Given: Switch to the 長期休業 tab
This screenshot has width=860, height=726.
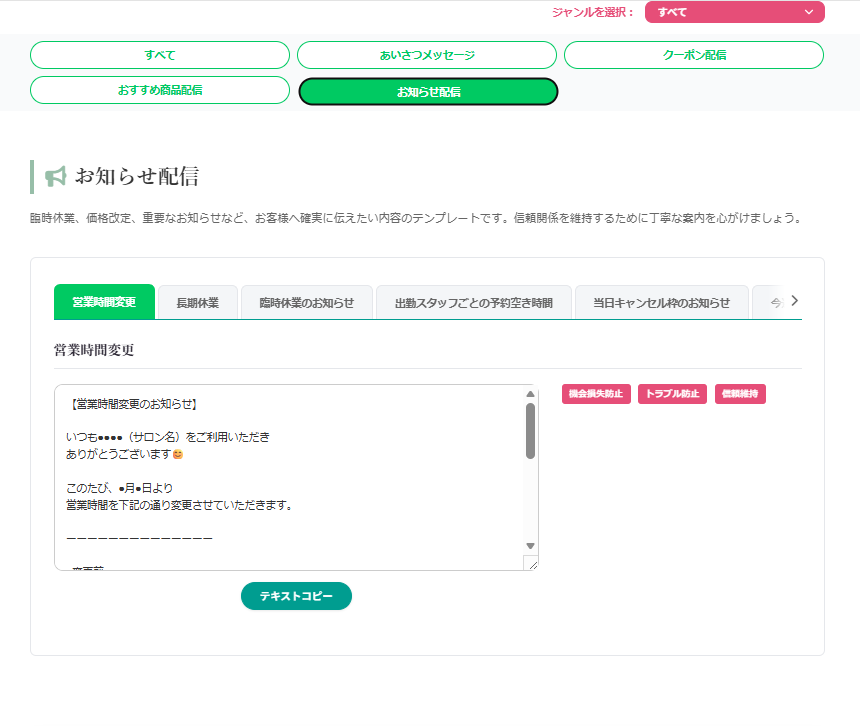Looking at the screenshot, I should pos(197,302).
